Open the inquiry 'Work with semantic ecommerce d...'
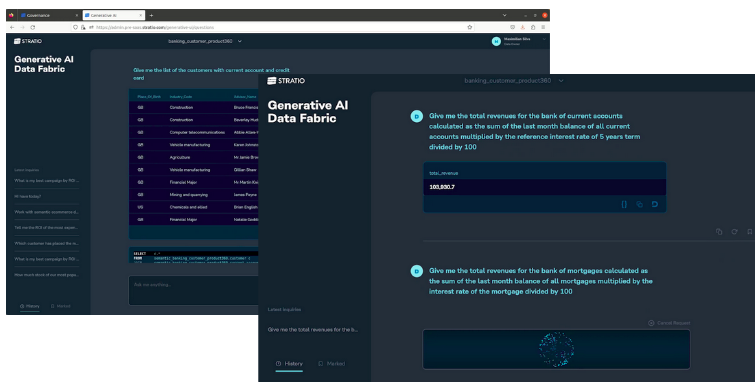The height and width of the screenshot is (384, 755). pyautogui.click(x=46, y=212)
